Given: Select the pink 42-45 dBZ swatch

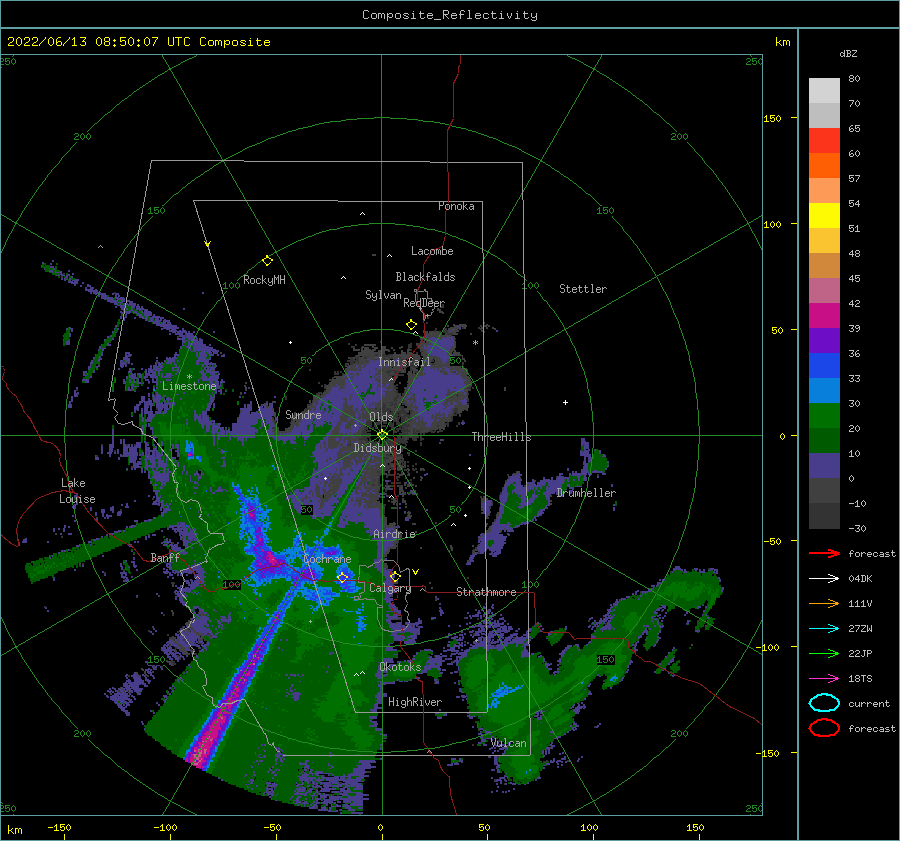Looking at the screenshot, I should 824,290.
